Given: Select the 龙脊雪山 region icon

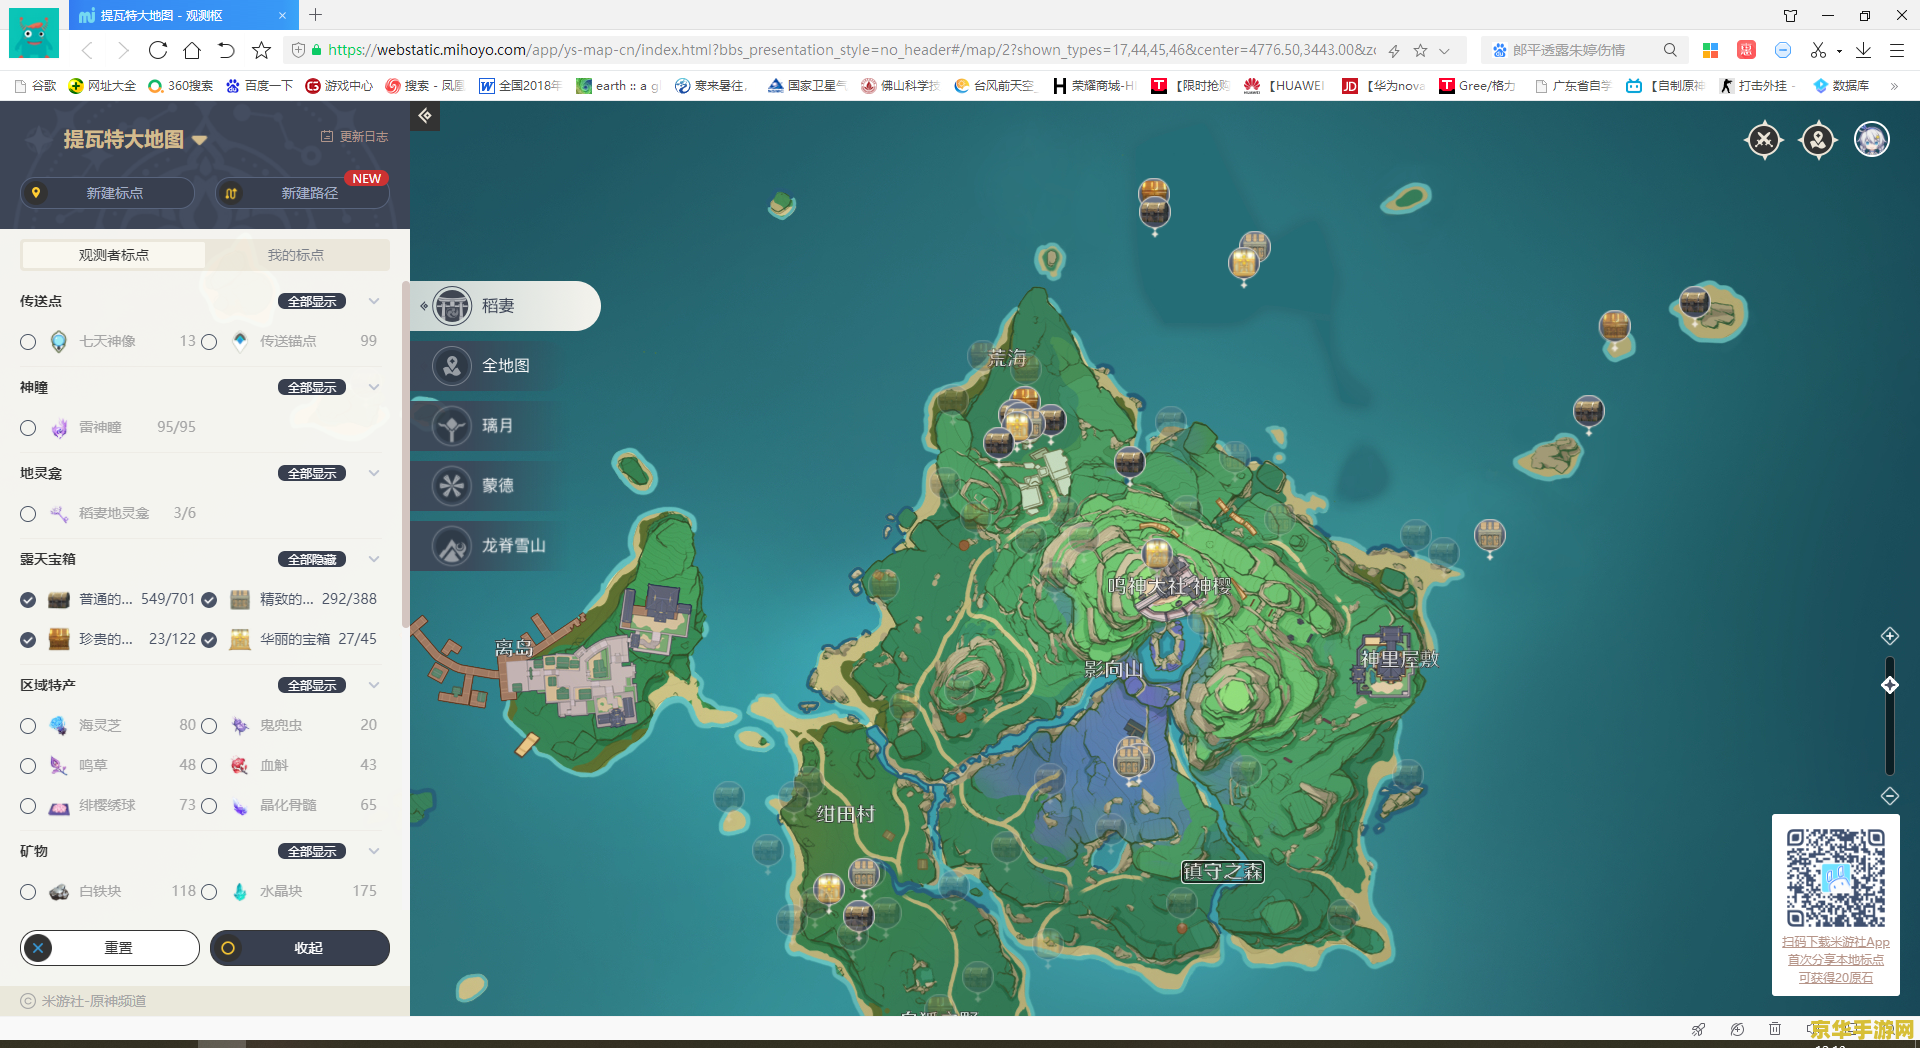Looking at the screenshot, I should click(452, 546).
